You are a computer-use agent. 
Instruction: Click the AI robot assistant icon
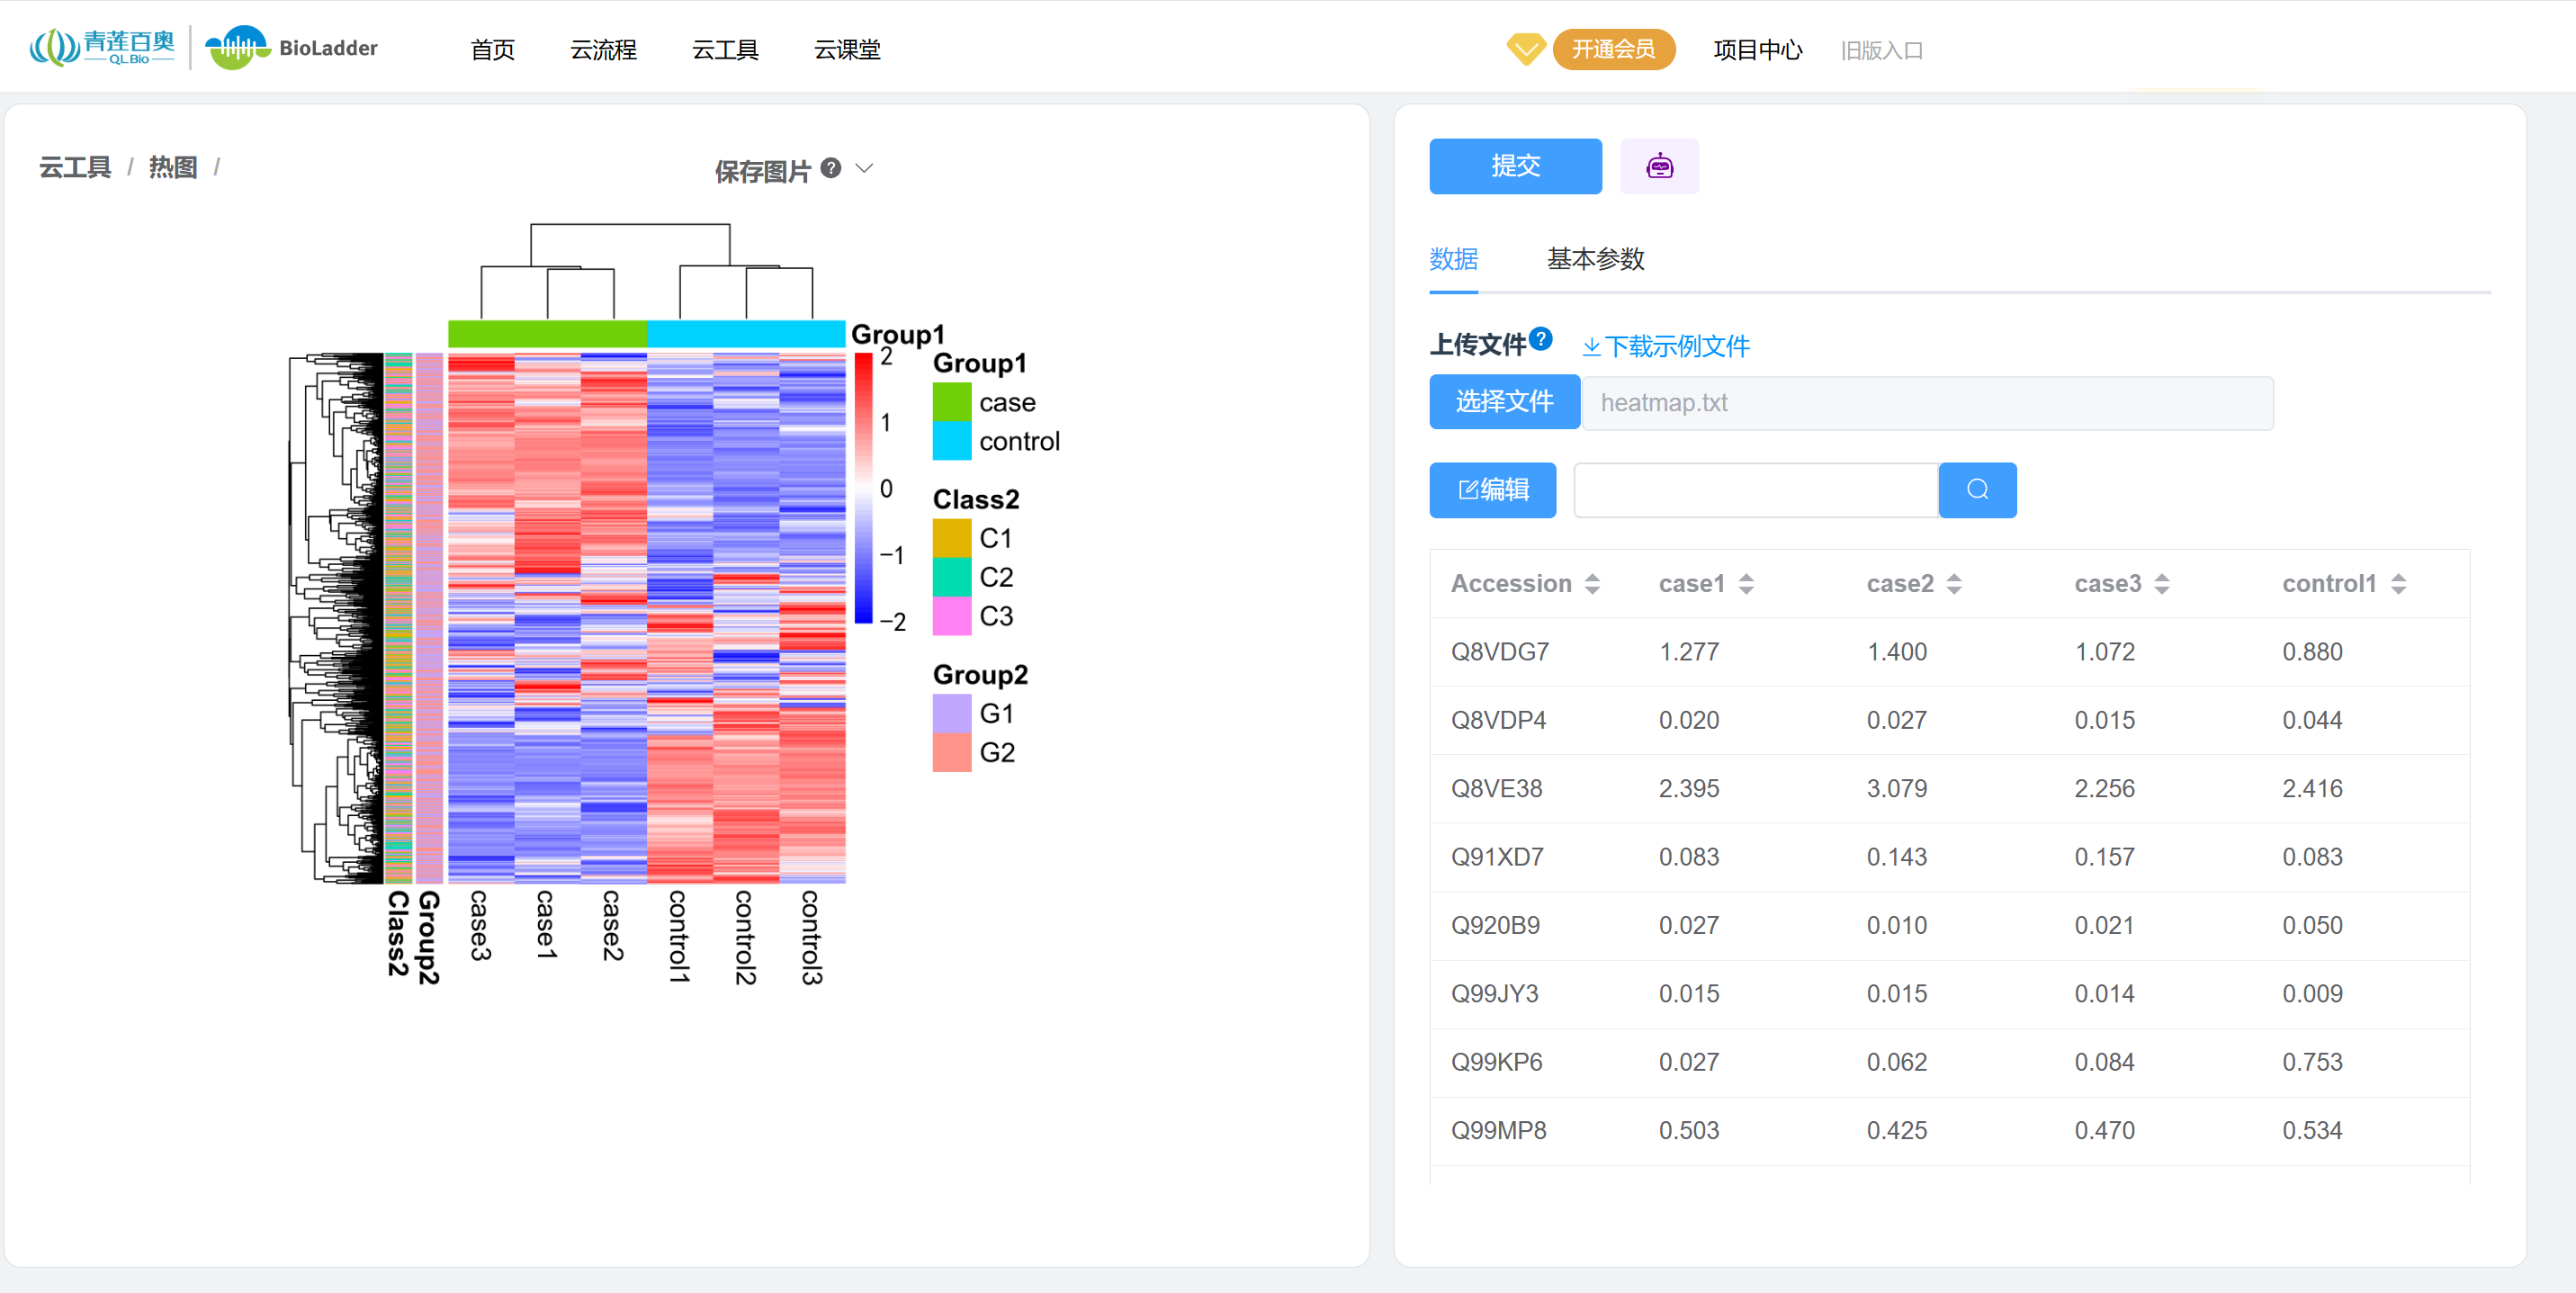pos(1659,166)
